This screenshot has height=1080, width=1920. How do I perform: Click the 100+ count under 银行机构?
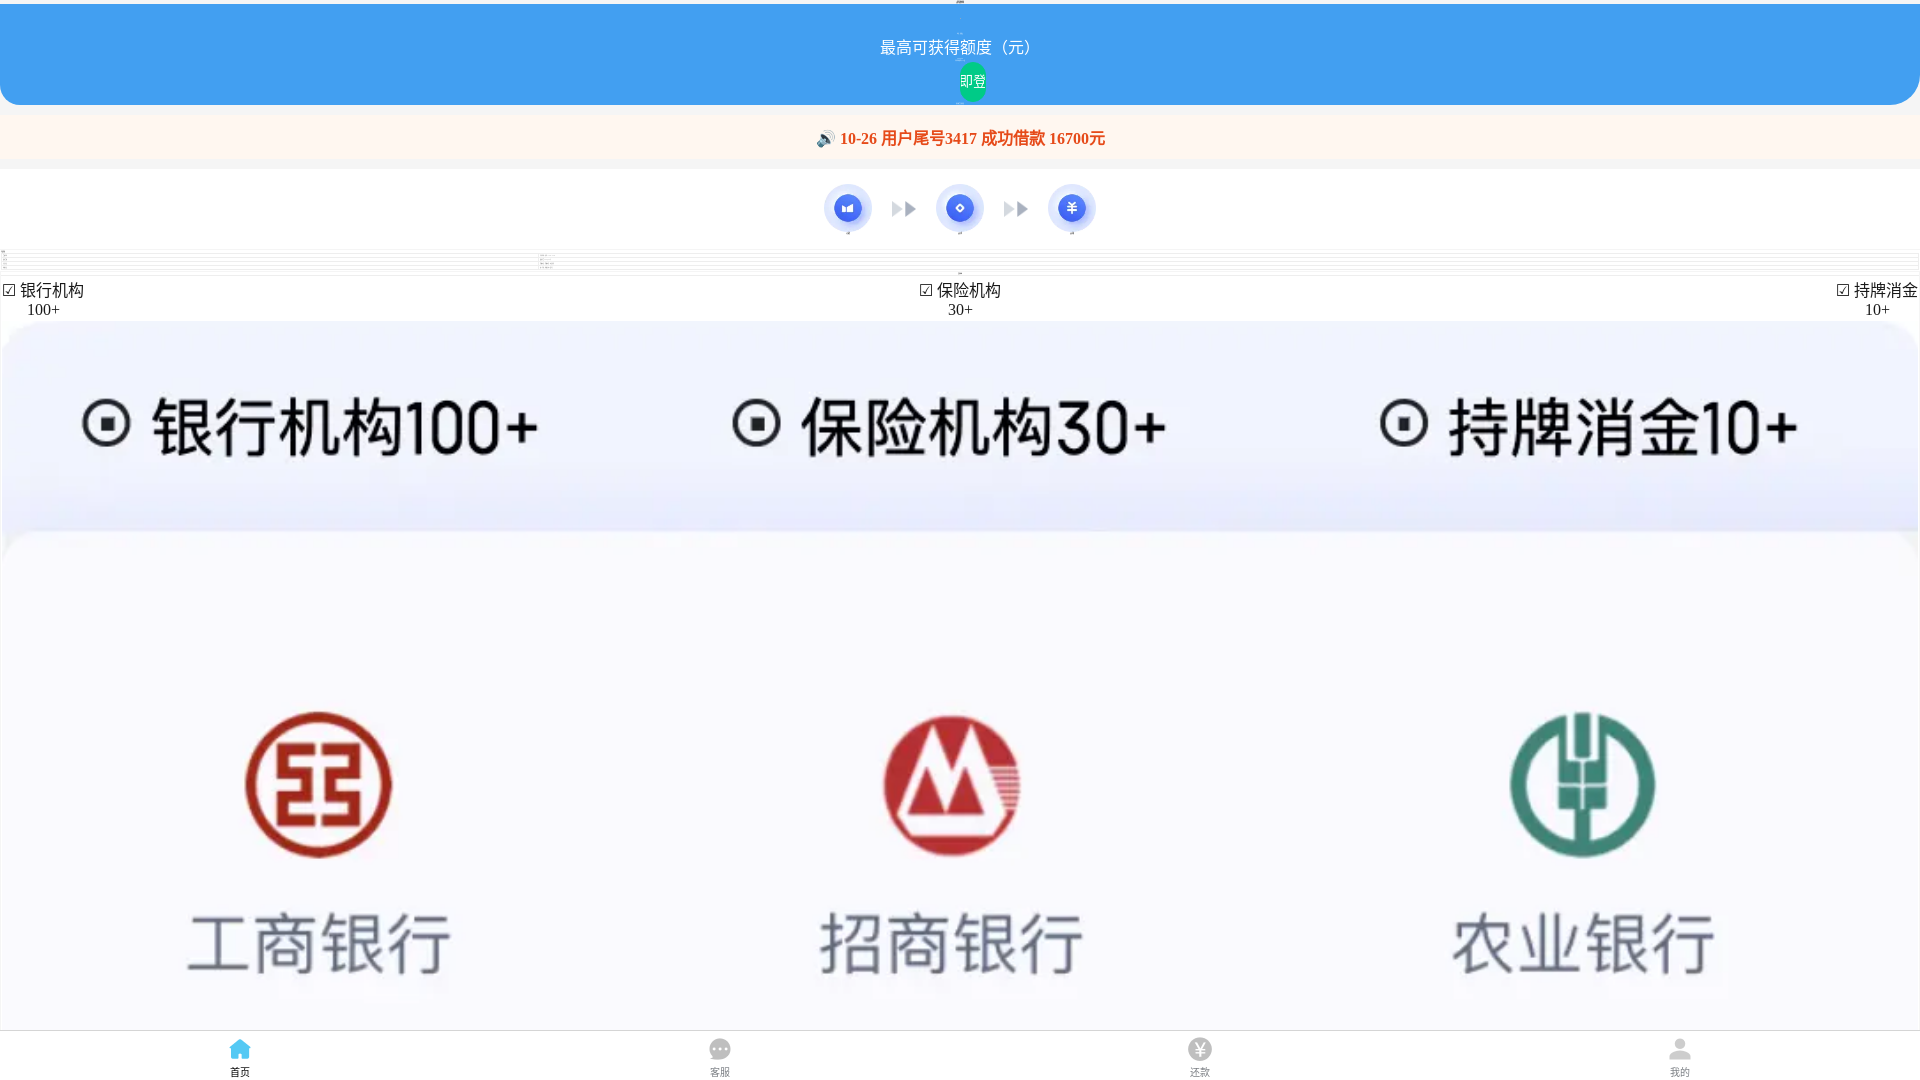tap(43, 310)
